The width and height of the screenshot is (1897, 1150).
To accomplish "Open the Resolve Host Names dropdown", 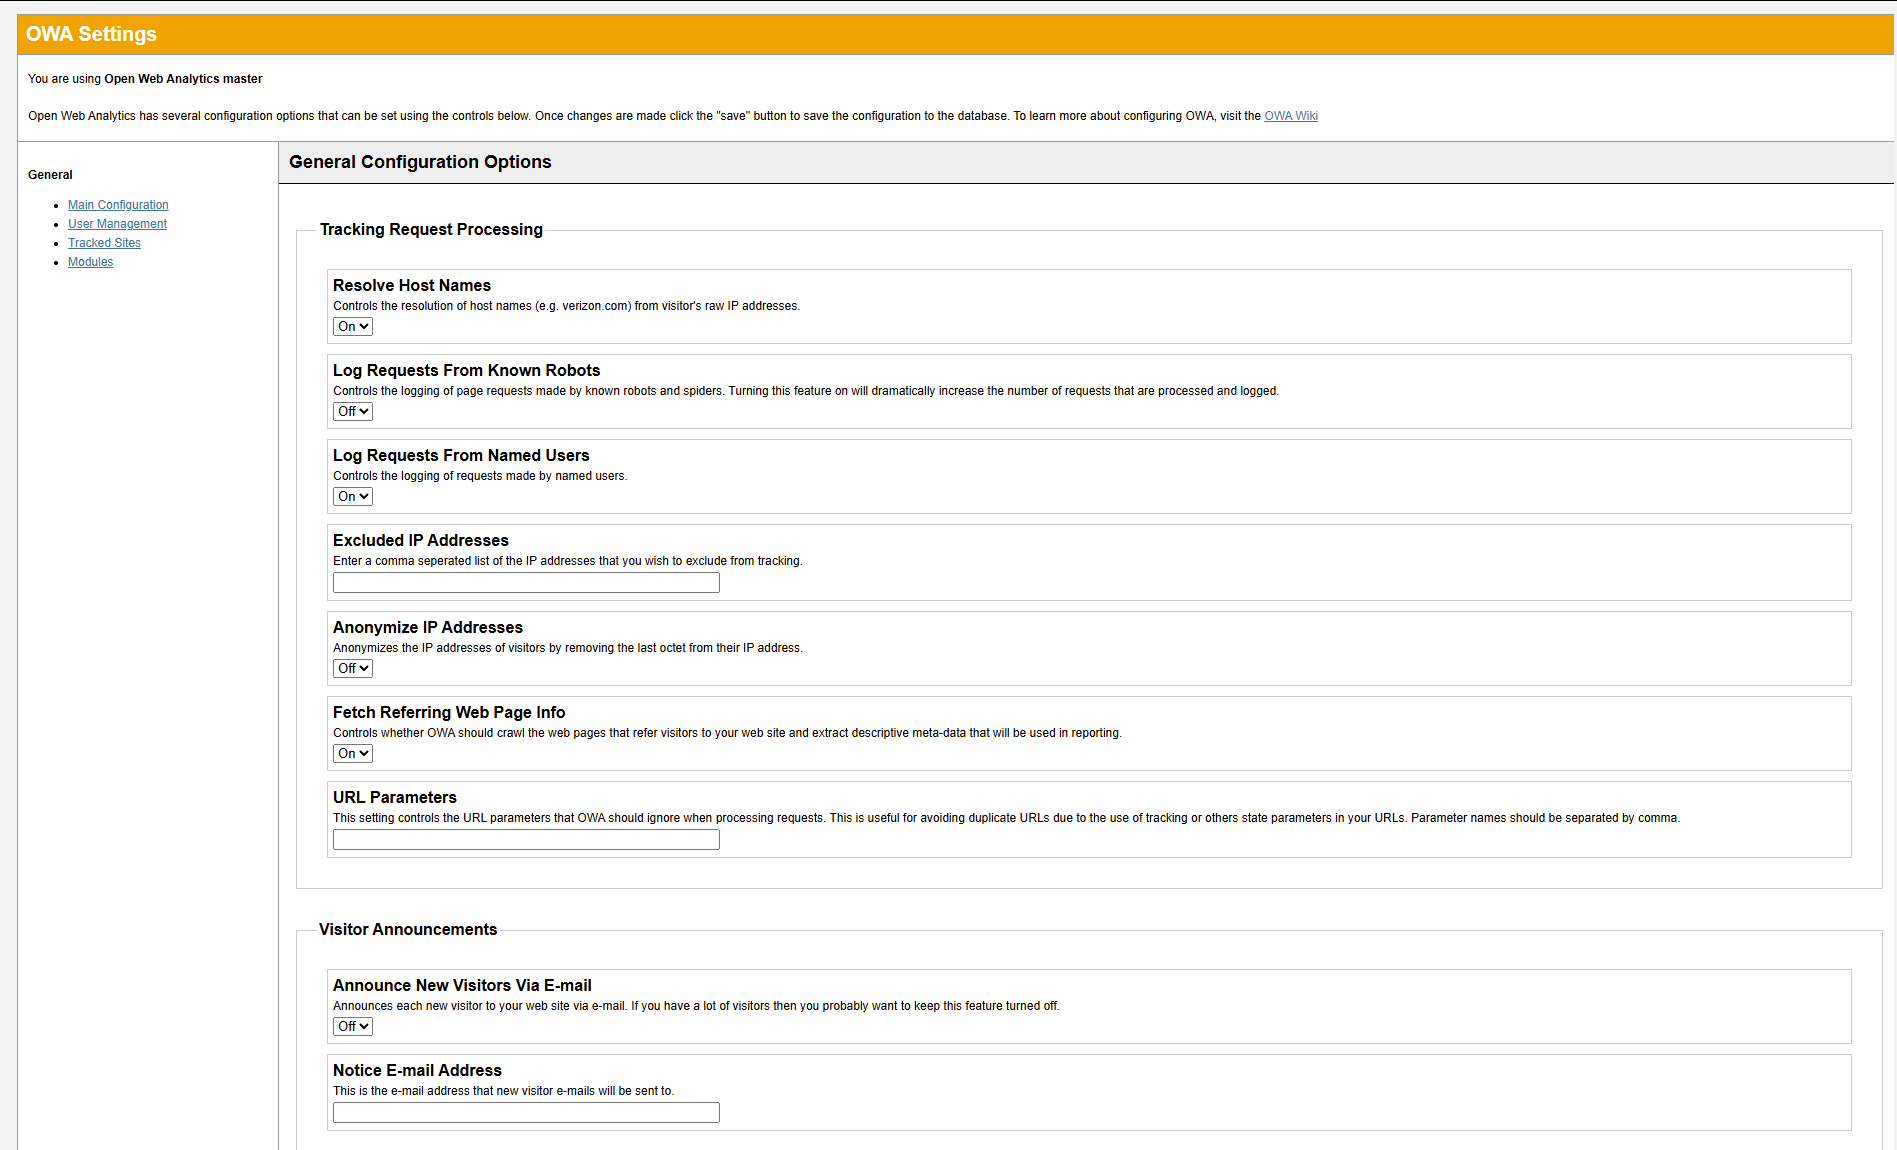I will pyautogui.click(x=353, y=327).
